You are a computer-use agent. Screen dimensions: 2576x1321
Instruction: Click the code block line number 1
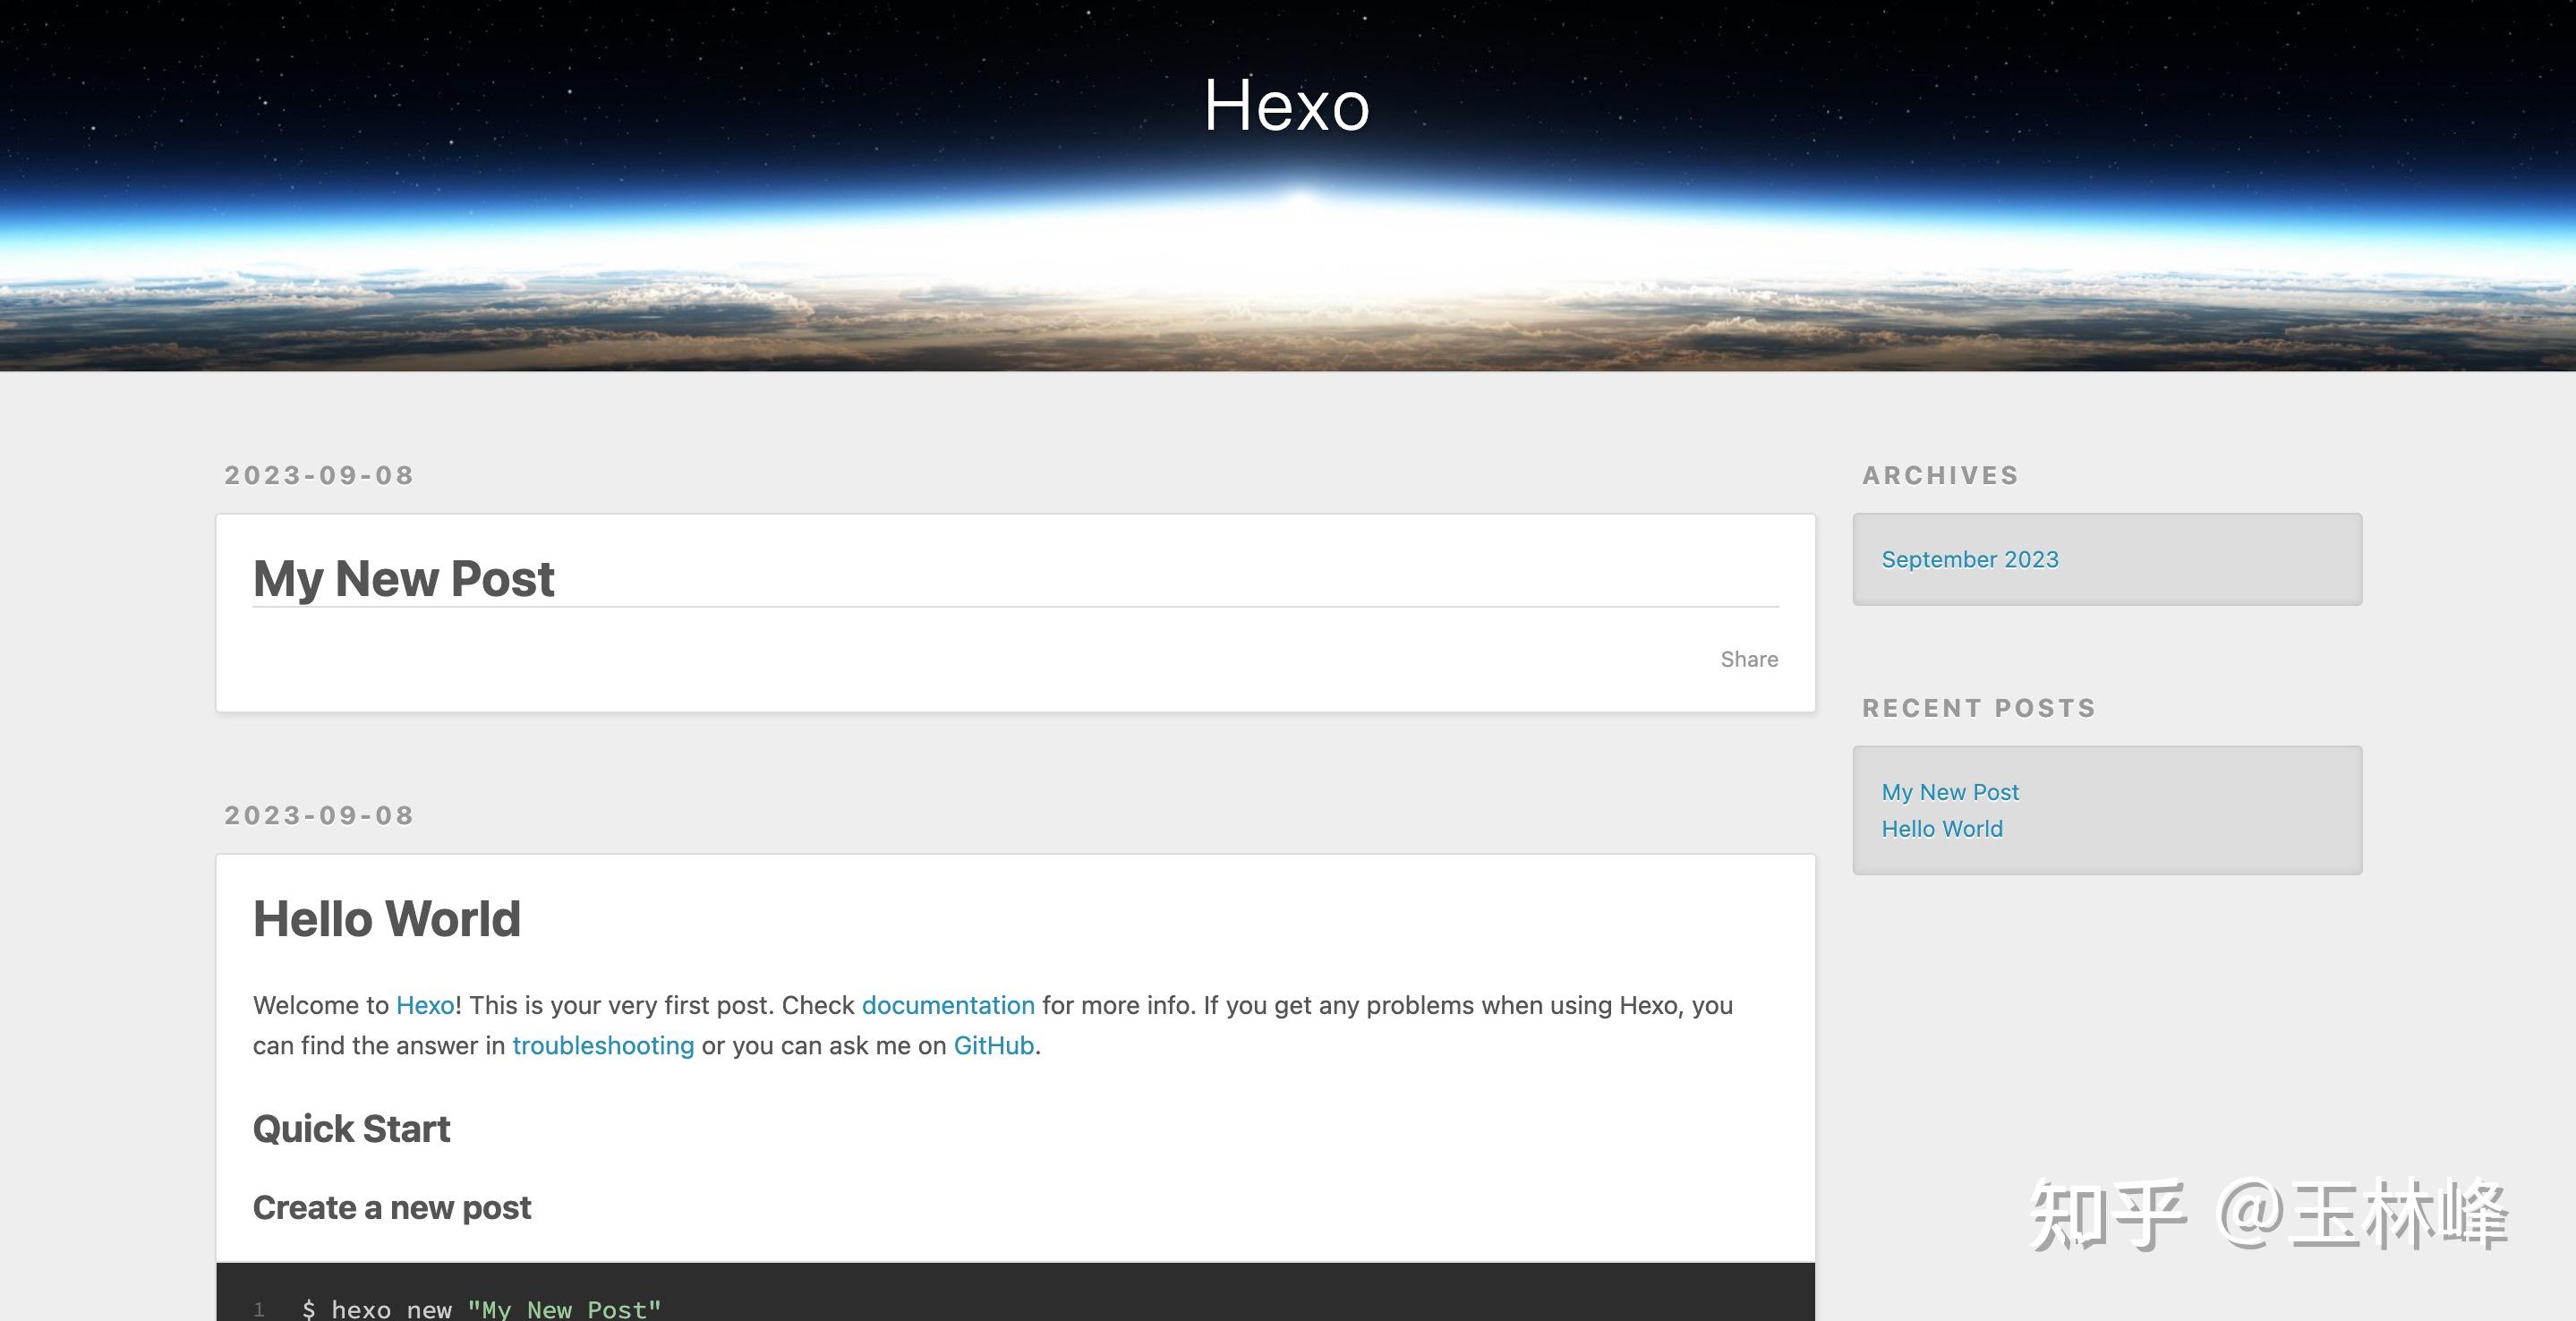259,1308
